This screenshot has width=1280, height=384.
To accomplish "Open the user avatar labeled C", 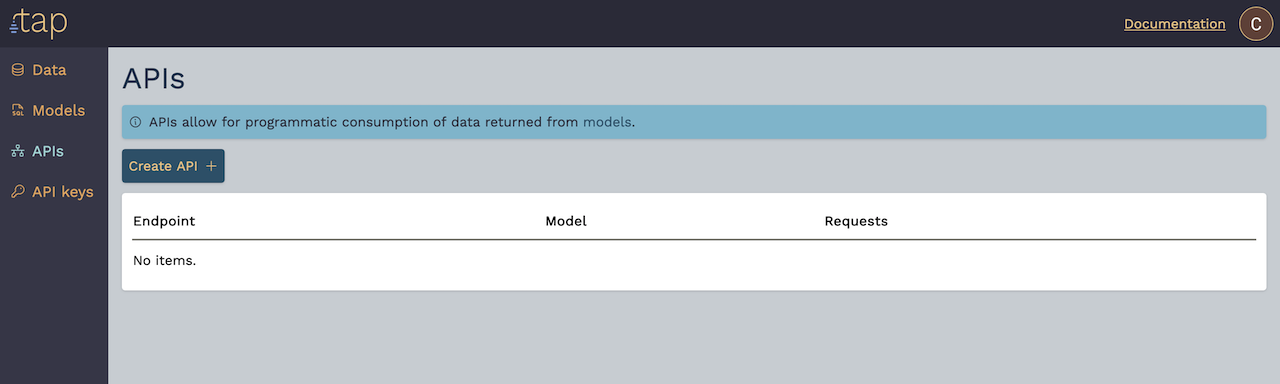I will coord(1256,24).
